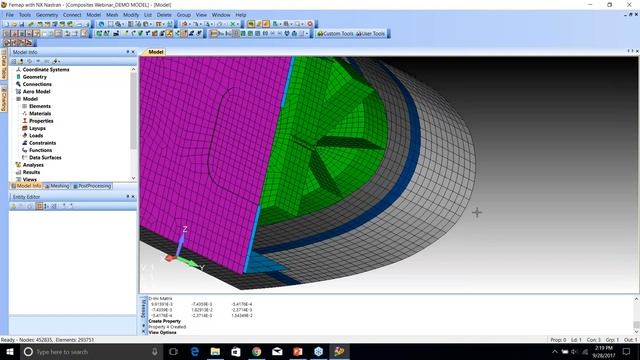Click the User Tools button
This screenshot has height=360, width=640.
tap(371, 33)
